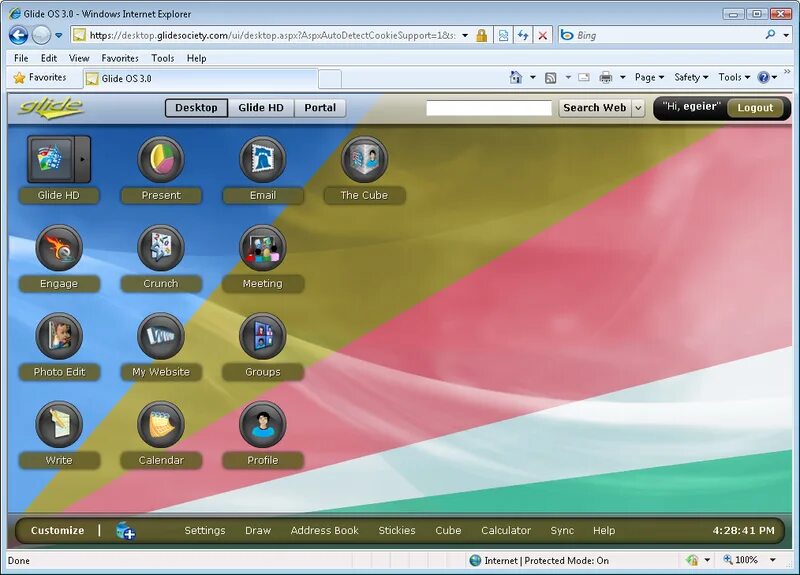Launch the My Website icon
800x575 pixels.
(x=161, y=336)
